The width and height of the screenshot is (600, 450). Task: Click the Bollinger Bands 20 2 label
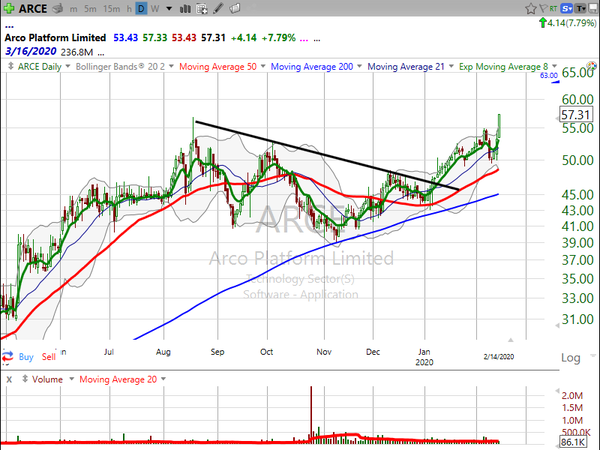pos(120,67)
